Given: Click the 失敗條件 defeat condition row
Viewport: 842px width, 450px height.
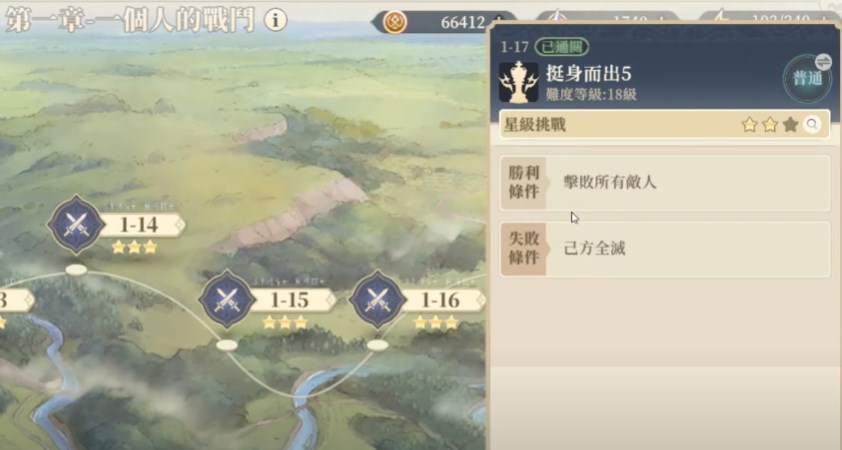Looking at the screenshot, I should (x=665, y=250).
